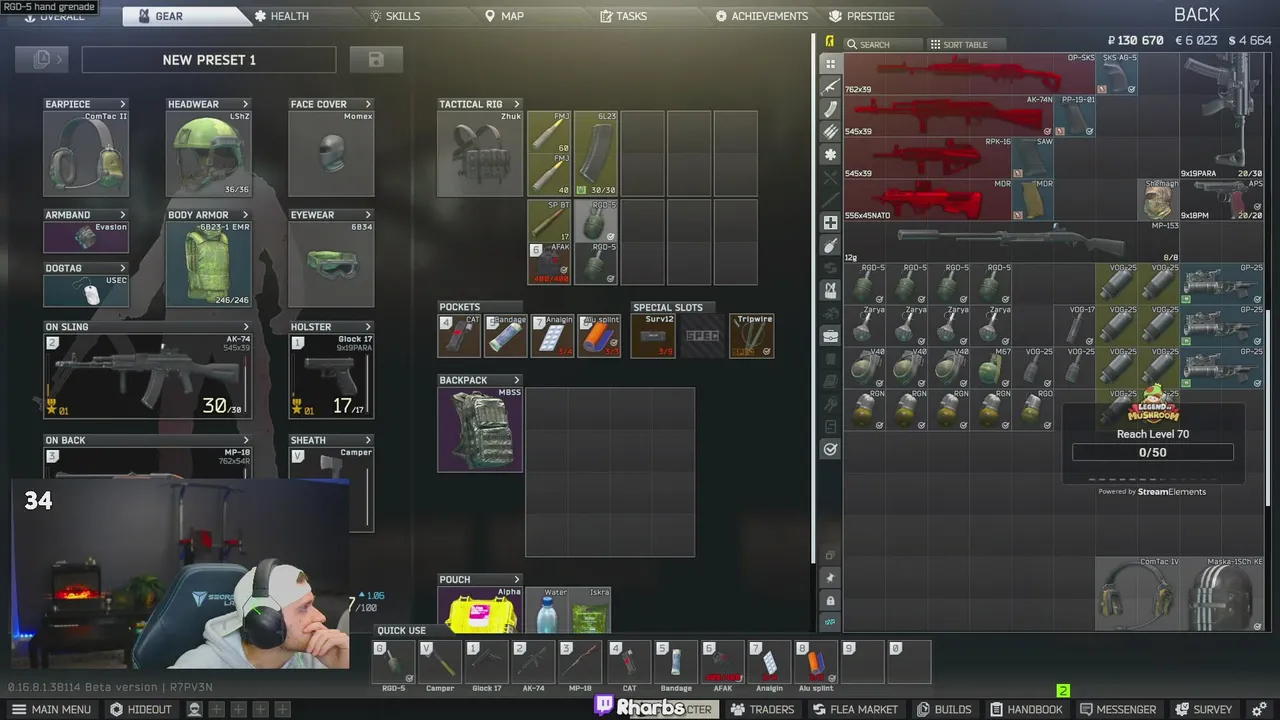Click the yellow tag icon above the stash filters

[x=830, y=42]
